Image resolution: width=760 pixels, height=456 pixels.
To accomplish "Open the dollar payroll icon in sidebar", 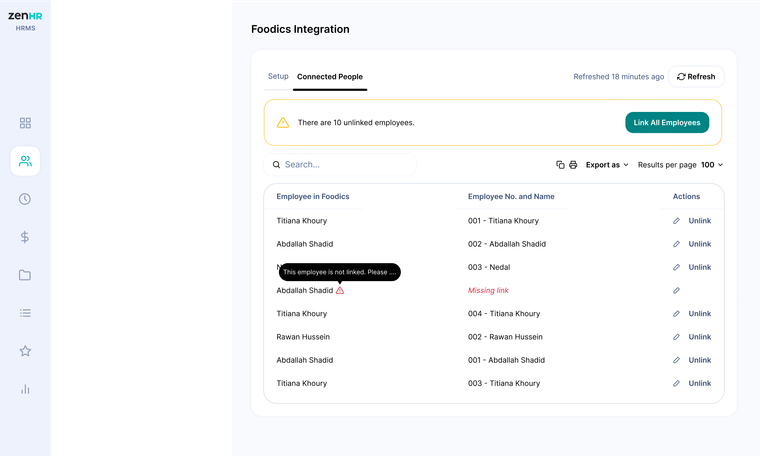I will pos(25,237).
